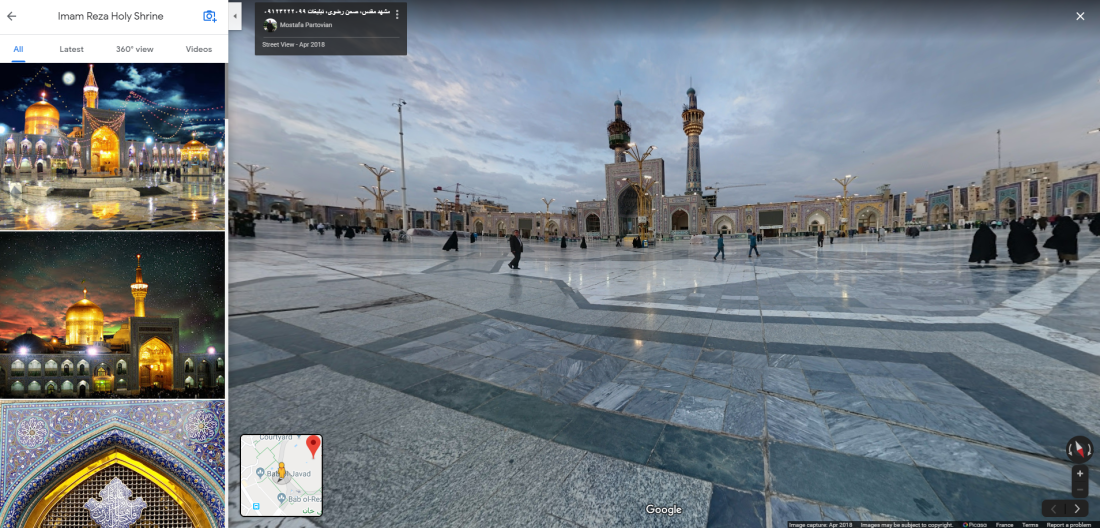Open the blue tile arch close-up photo

coord(112,464)
